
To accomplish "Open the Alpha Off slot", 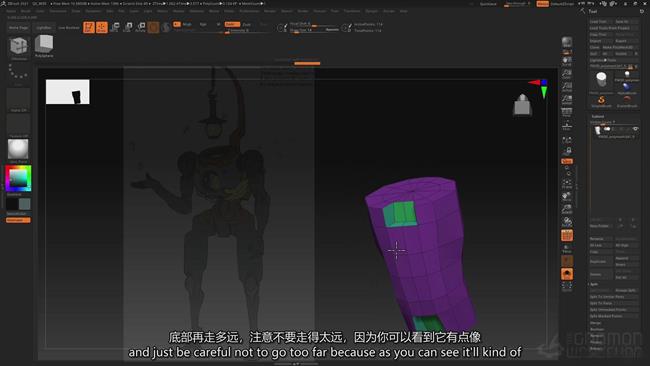I will [x=18, y=100].
